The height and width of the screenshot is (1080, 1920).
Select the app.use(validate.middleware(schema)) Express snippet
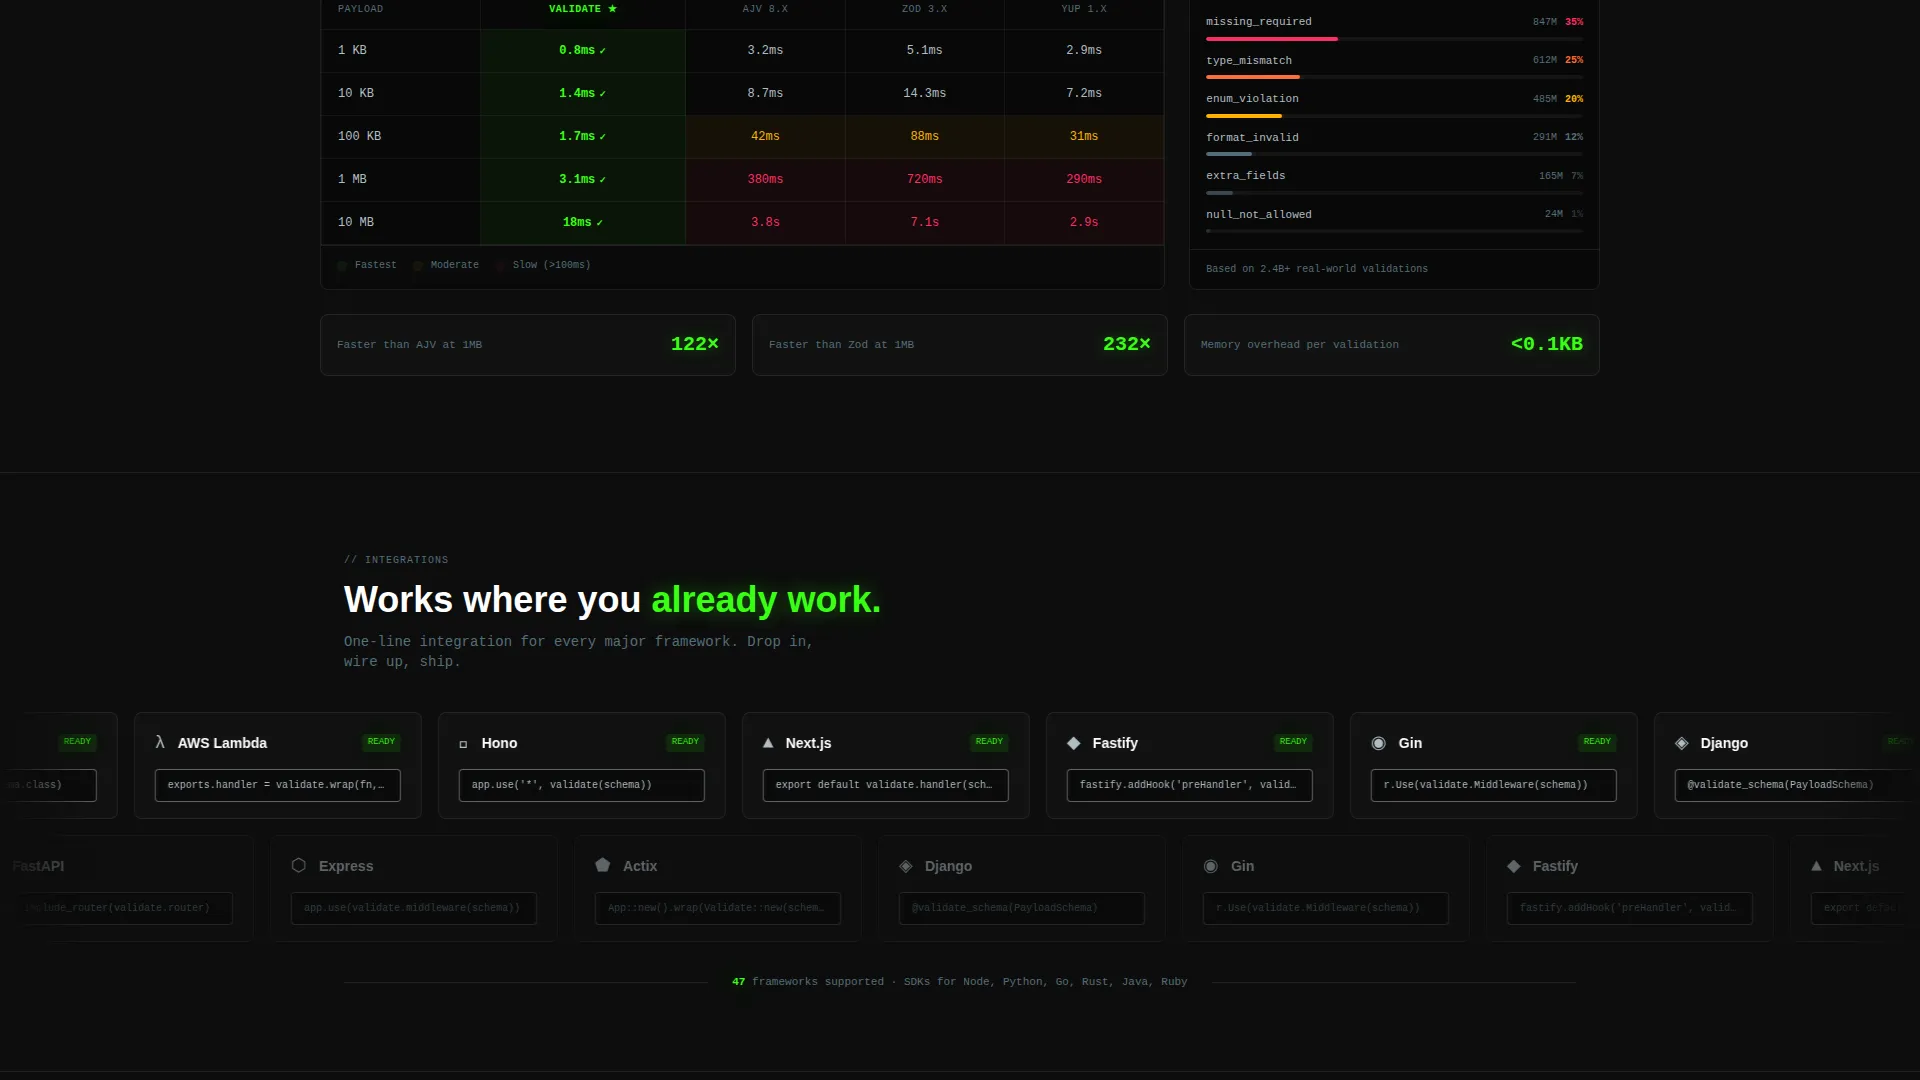tap(414, 908)
